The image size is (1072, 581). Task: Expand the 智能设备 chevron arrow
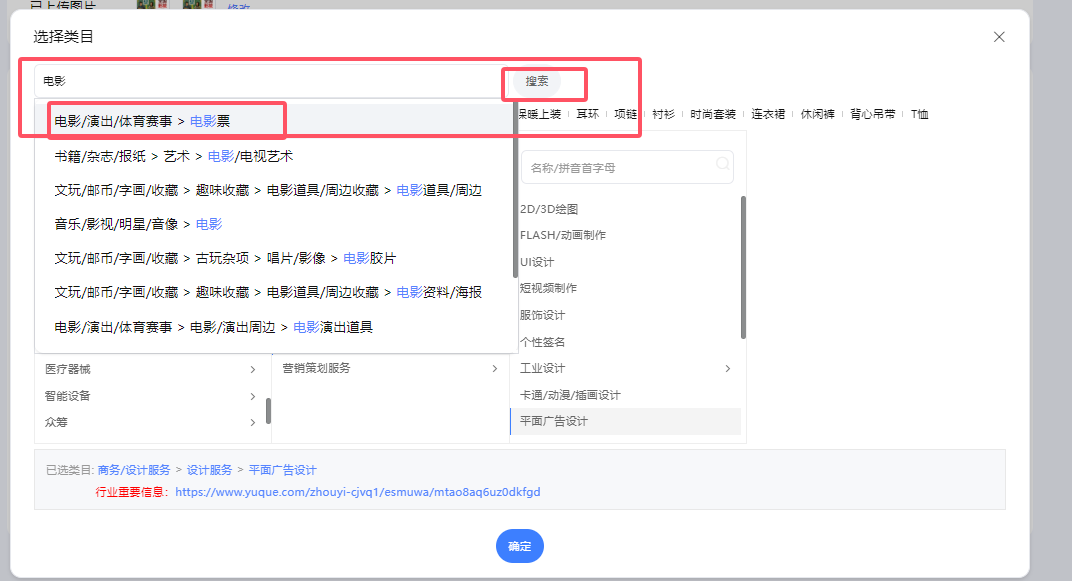click(x=252, y=396)
